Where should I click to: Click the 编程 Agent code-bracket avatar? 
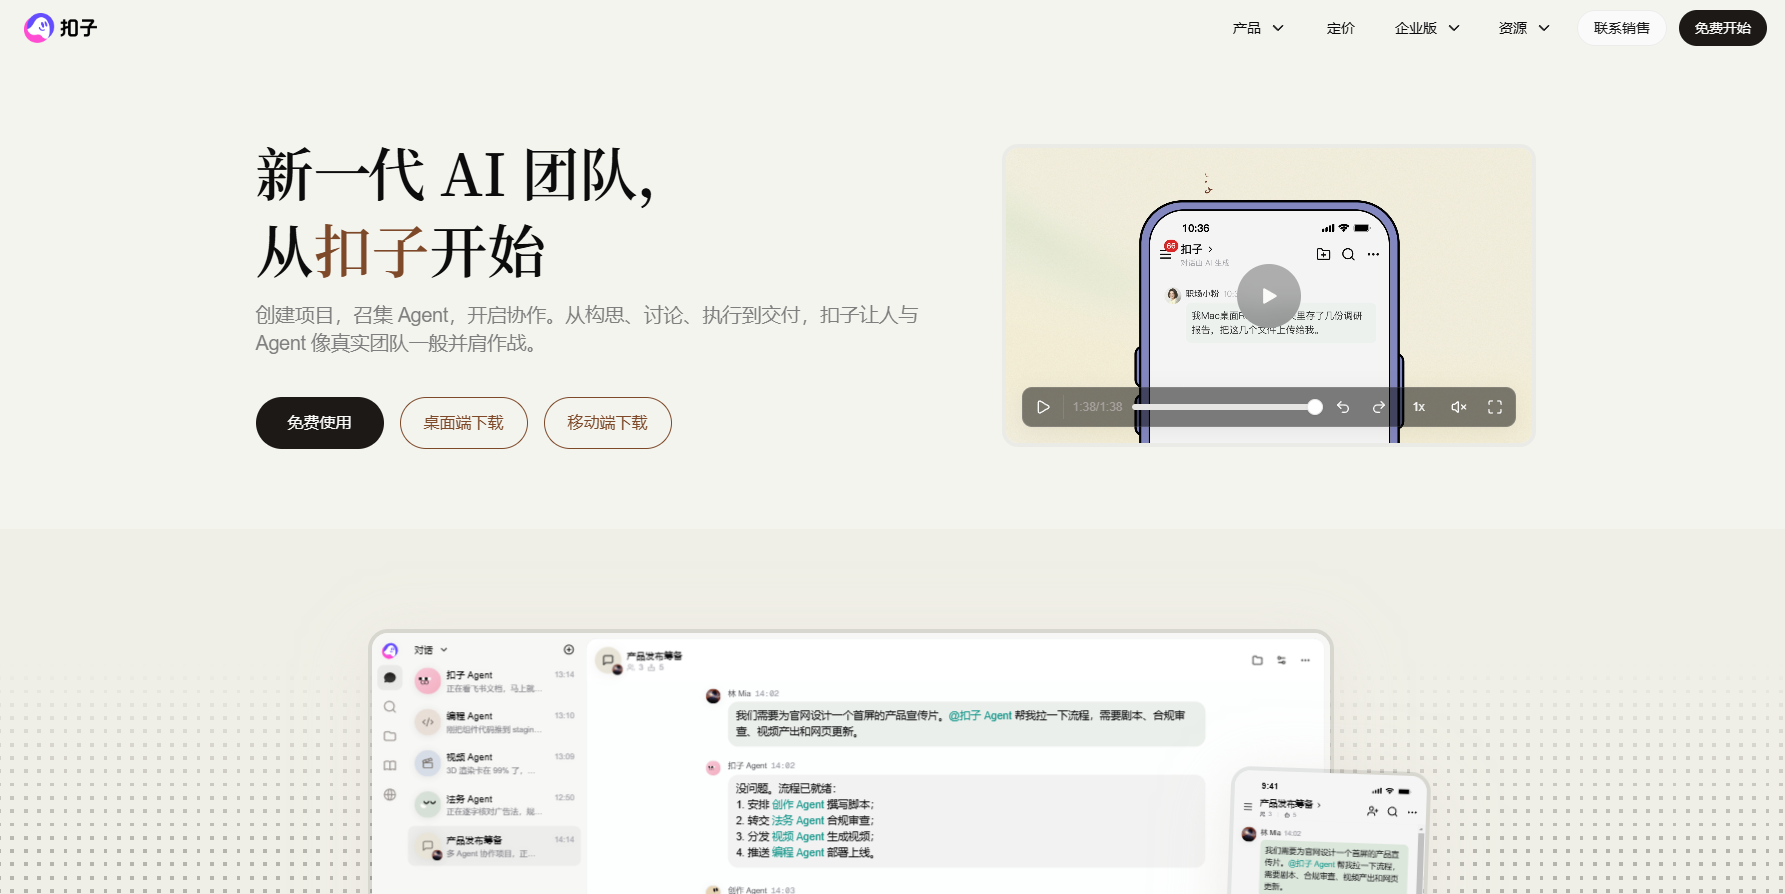tap(428, 722)
